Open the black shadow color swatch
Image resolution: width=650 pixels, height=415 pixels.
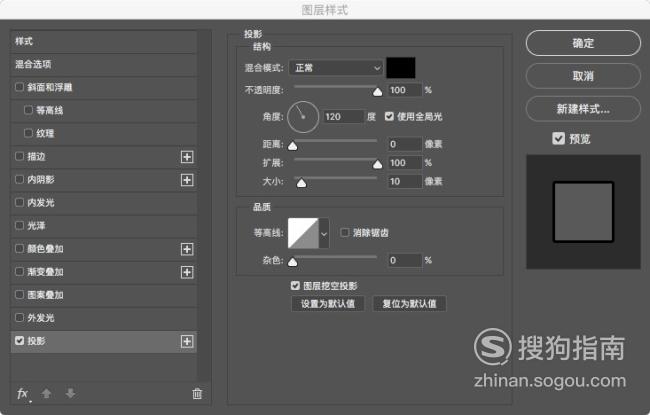(x=401, y=68)
